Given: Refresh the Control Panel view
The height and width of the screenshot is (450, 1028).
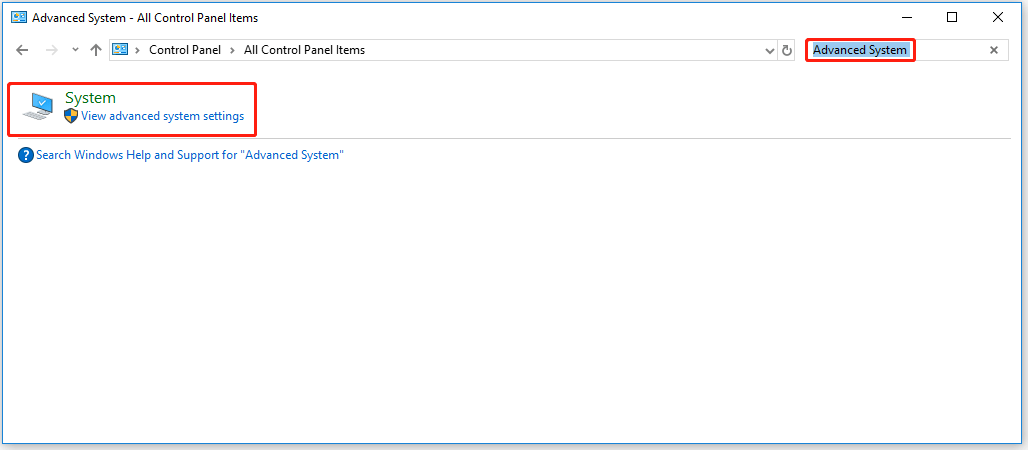Looking at the screenshot, I should [x=787, y=50].
